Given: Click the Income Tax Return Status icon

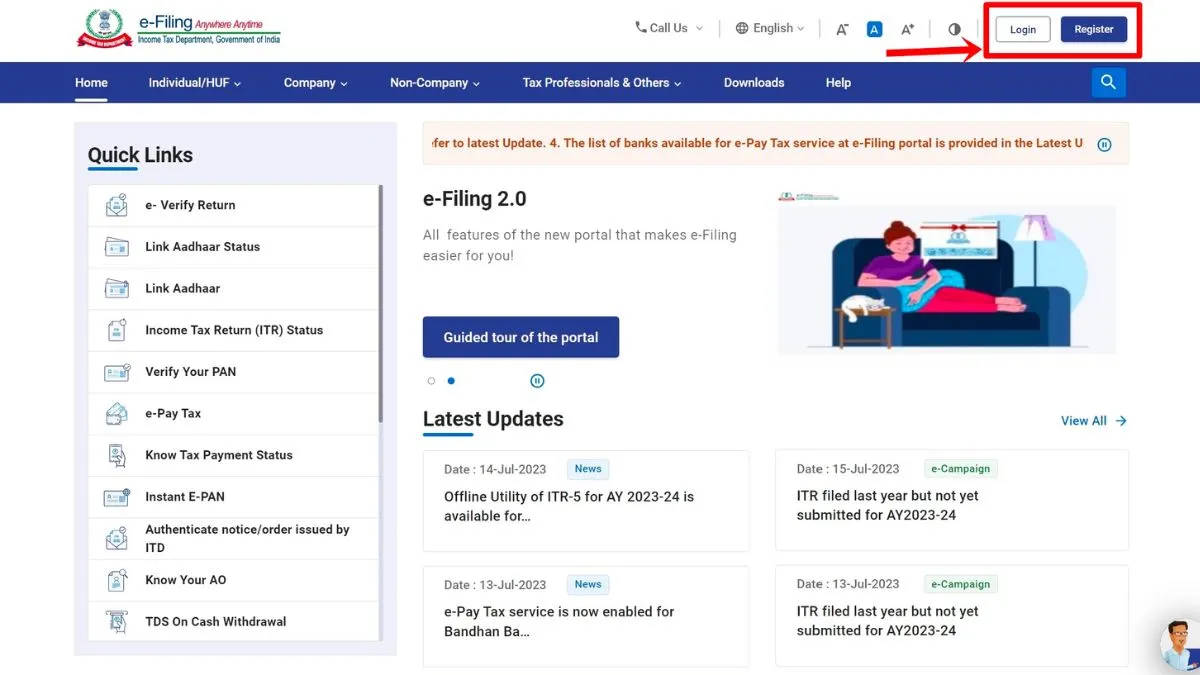Looking at the screenshot, I should click(117, 330).
